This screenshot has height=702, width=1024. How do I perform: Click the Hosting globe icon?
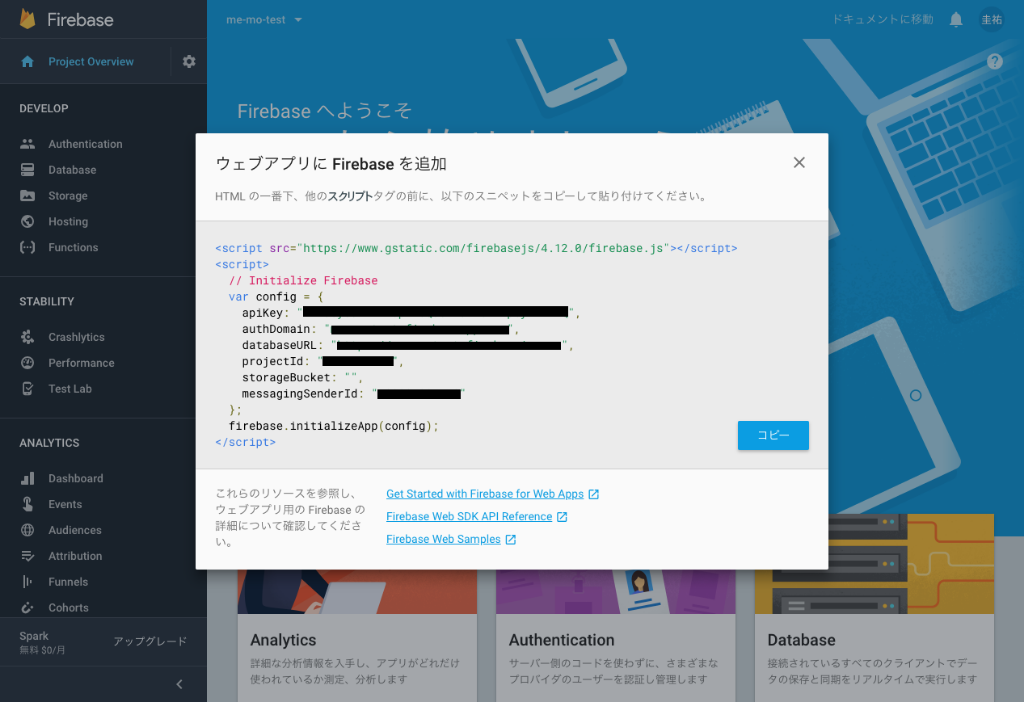(27, 221)
